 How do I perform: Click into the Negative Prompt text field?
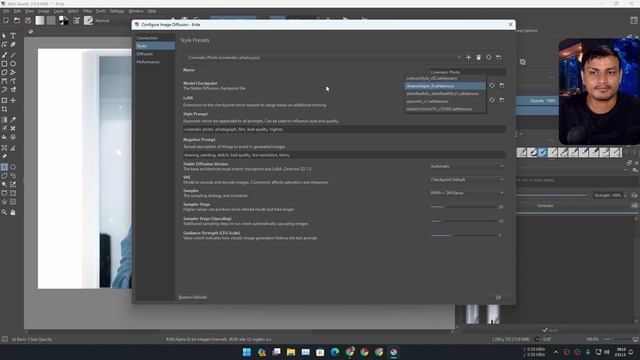344,155
